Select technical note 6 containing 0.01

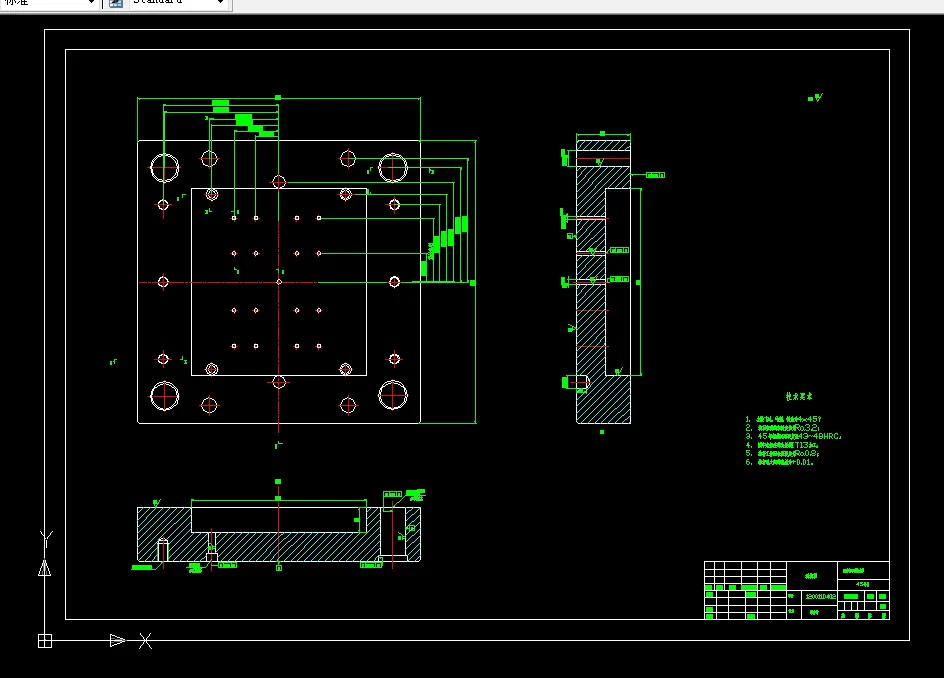pyautogui.click(x=780, y=462)
